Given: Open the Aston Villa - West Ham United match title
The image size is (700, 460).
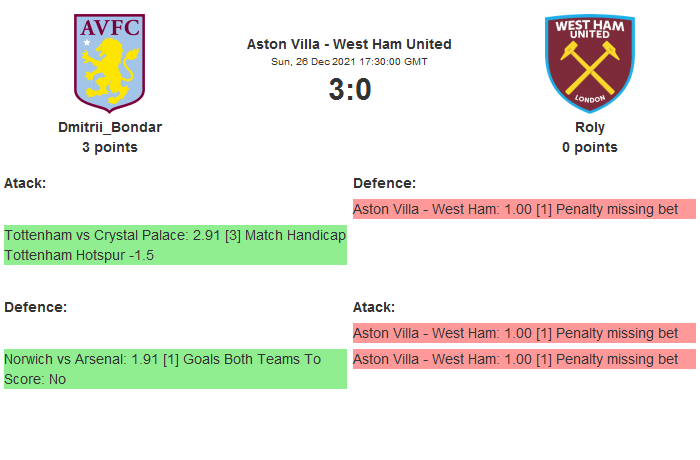Looking at the screenshot, I should click(x=349, y=44).
